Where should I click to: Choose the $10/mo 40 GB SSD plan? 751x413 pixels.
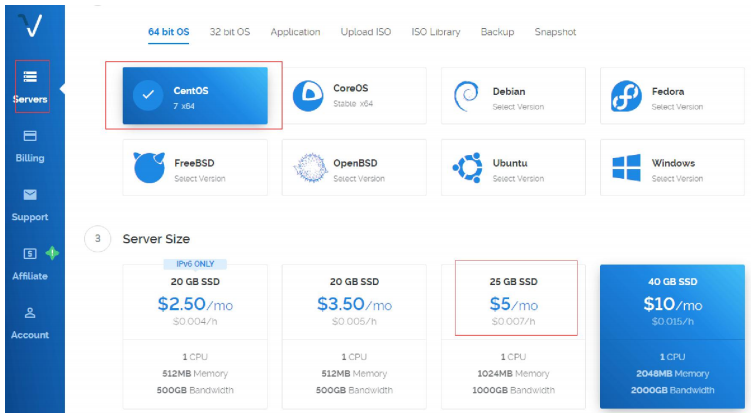pyautogui.click(x=672, y=336)
